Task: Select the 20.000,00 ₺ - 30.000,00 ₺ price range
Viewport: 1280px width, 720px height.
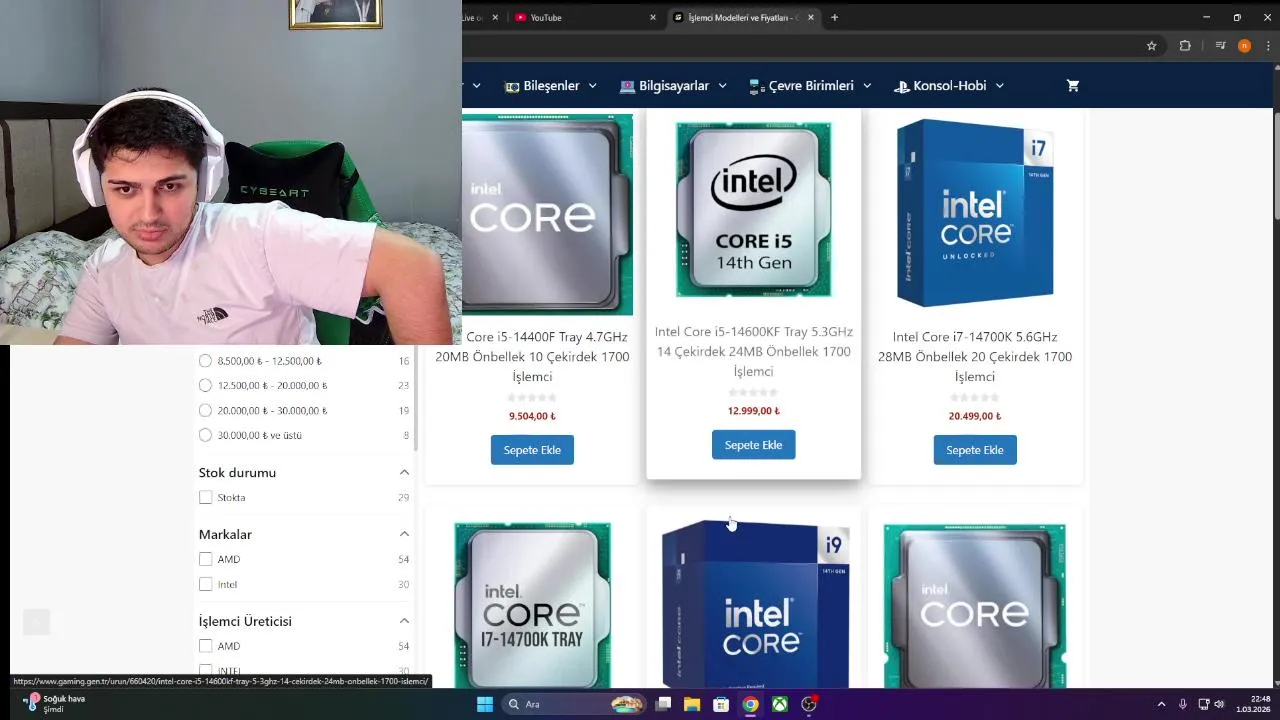Action: 205,410
